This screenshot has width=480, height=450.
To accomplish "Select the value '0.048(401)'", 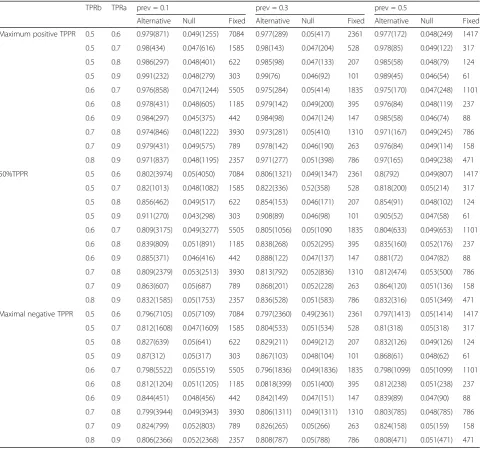I will 199,62.
